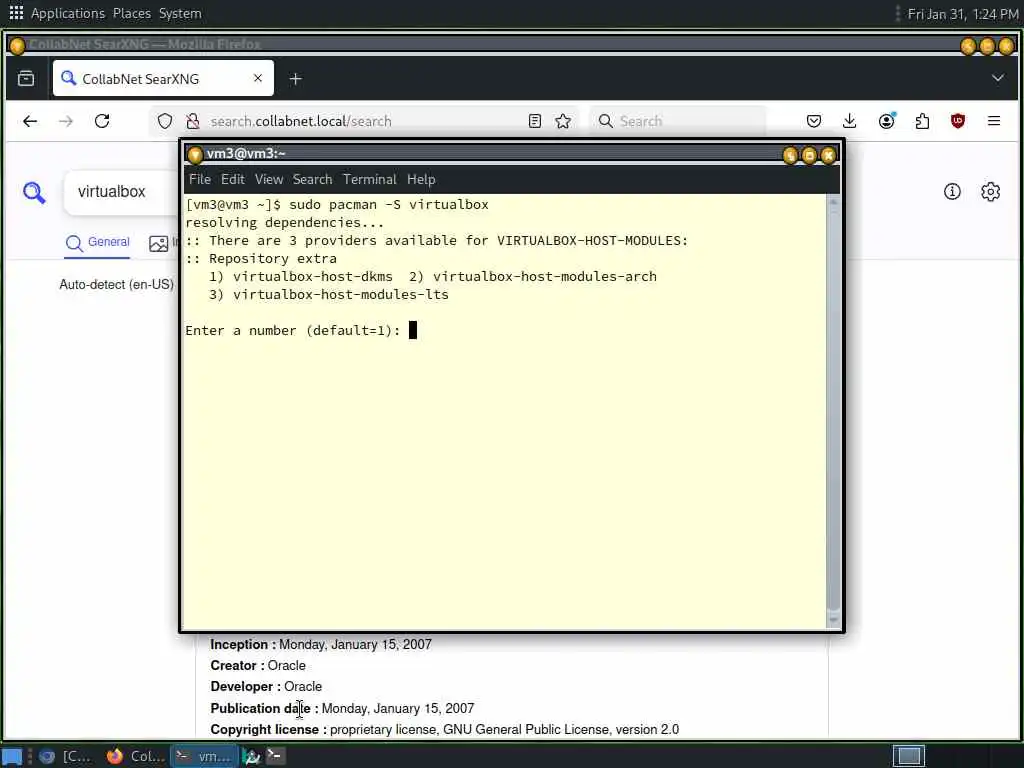
Task: Open the Firefox downloads panel
Action: [x=850, y=121]
